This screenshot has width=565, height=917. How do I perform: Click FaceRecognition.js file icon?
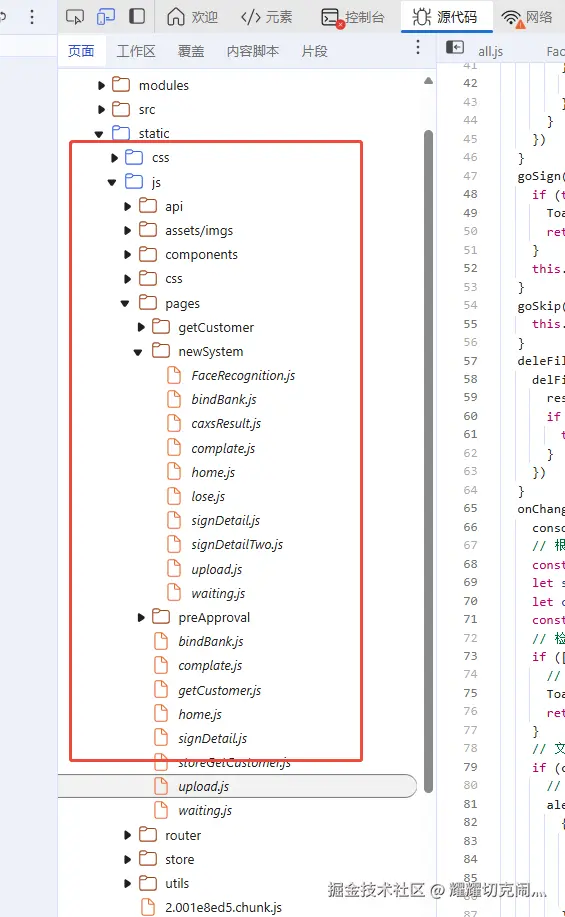tap(174, 375)
